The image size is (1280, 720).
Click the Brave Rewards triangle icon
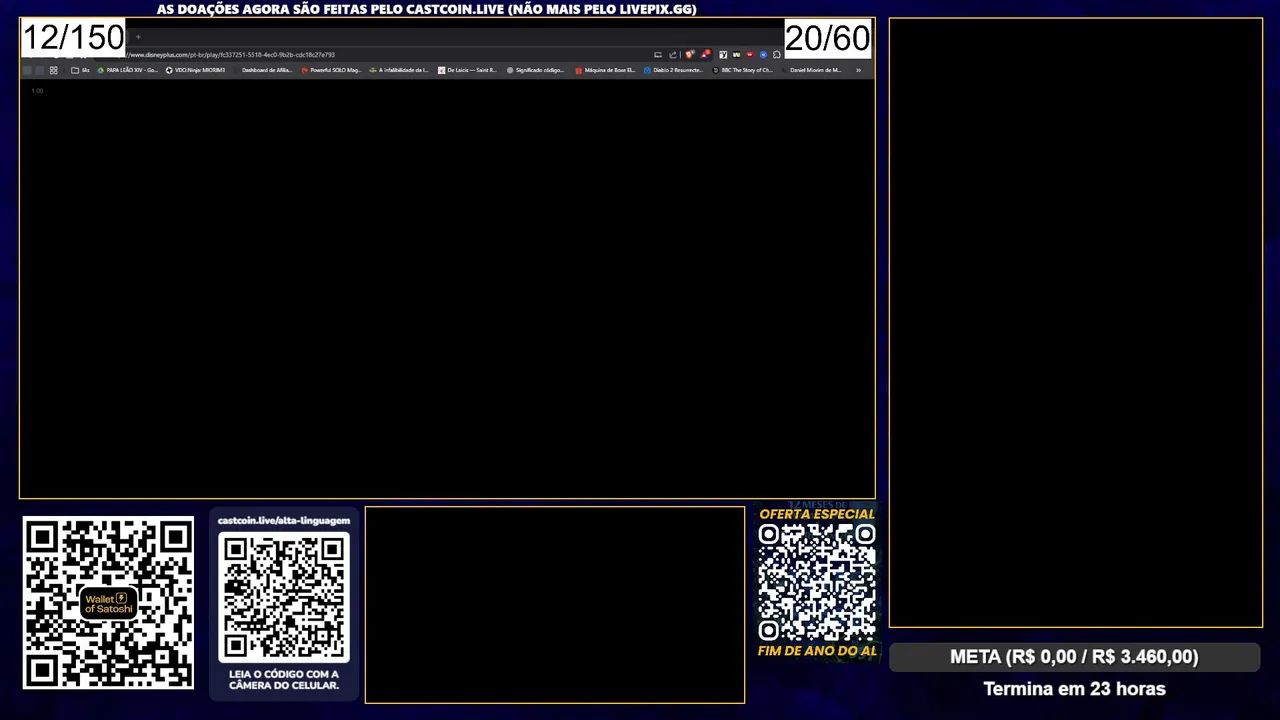tap(706, 55)
